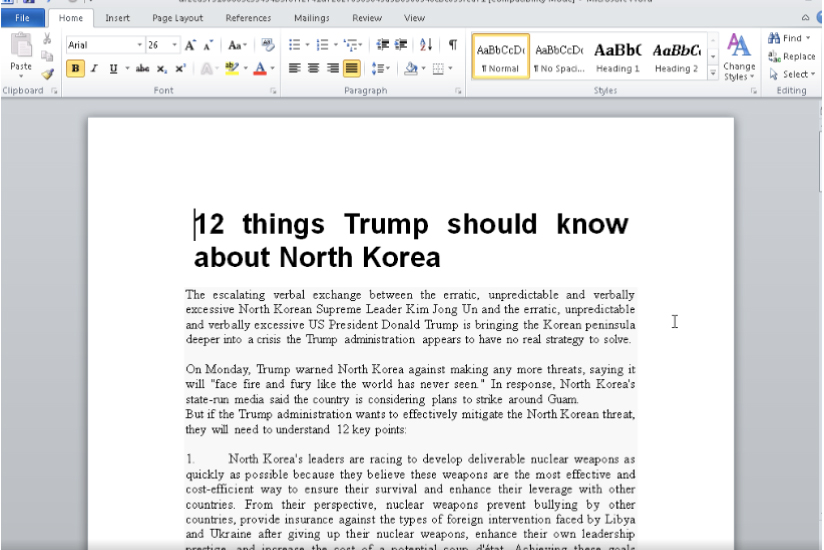Image resolution: width=824 pixels, height=550 pixels.
Task: Apply red font color
Action: tap(260, 69)
